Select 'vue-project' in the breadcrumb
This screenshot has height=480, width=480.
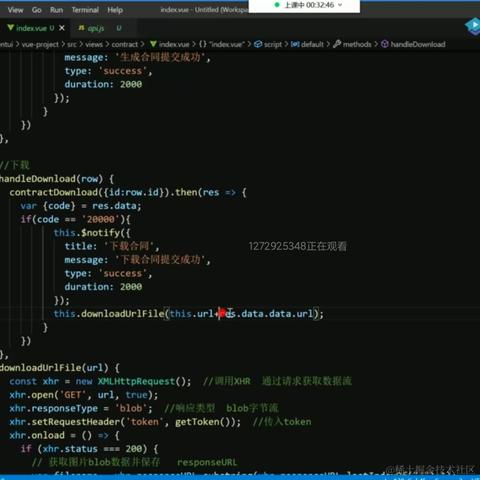pyautogui.click(x=40, y=44)
